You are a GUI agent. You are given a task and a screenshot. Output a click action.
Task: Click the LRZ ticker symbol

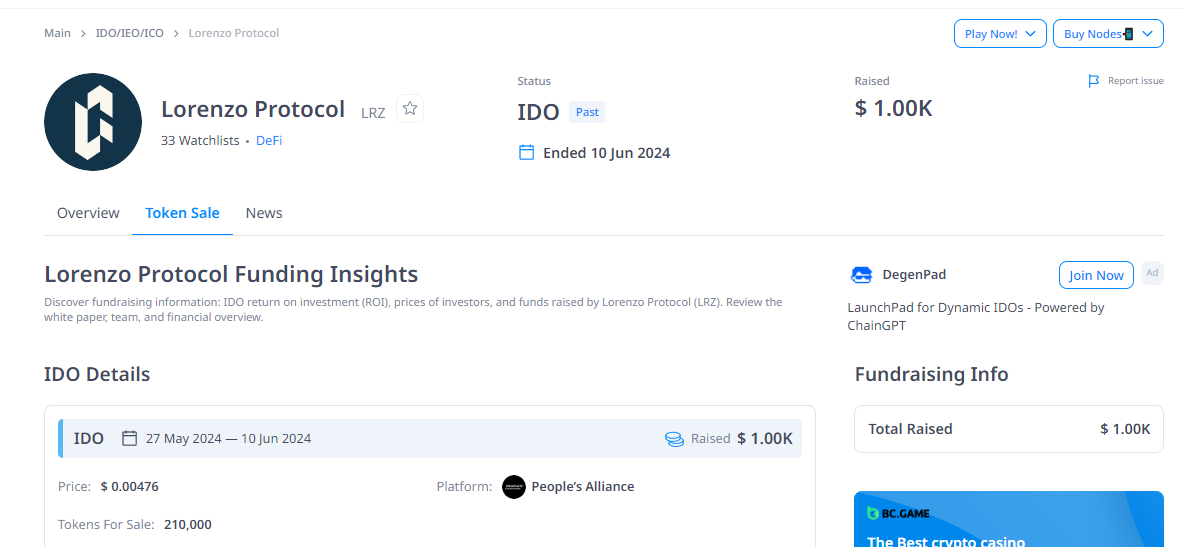(373, 113)
